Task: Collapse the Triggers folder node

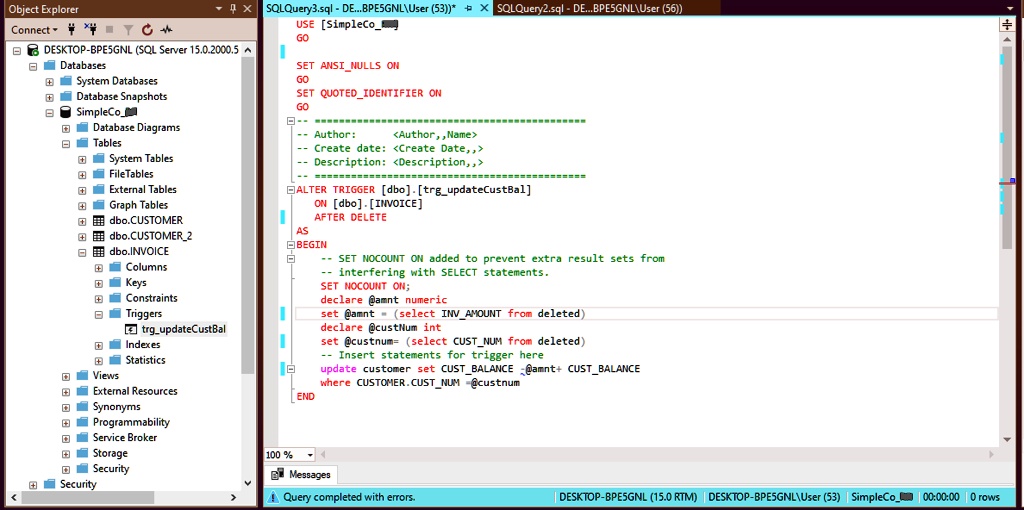Action: click(99, 314)
